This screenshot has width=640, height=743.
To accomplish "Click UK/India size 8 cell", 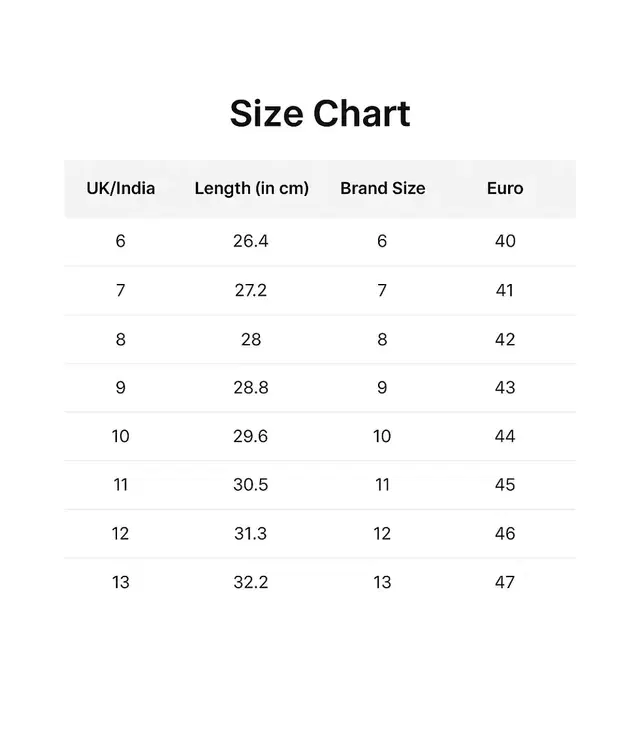I will (x=121, y=339).
